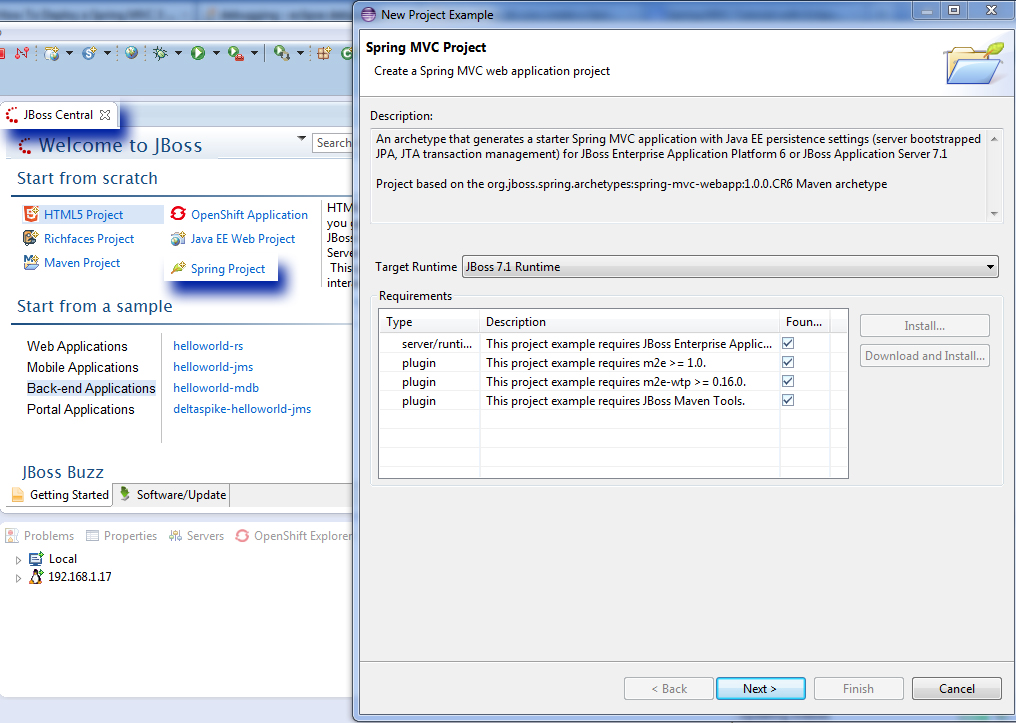This screenshot has height=723, width=1016.
Task: Click the Run last tool gear icon
Action: (x=281, y=53)
